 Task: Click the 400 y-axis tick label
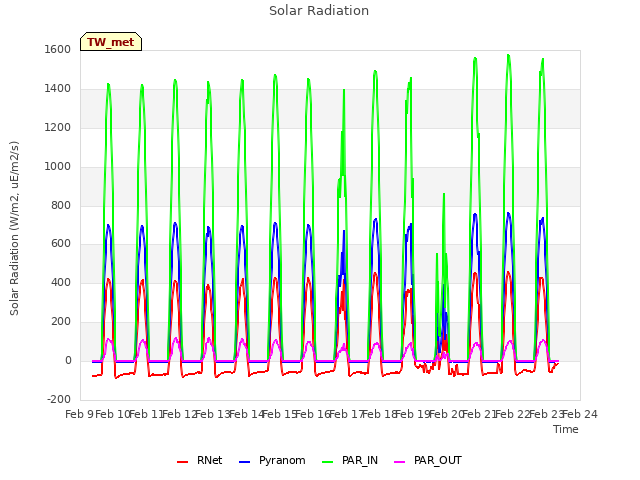click(61, 282)
